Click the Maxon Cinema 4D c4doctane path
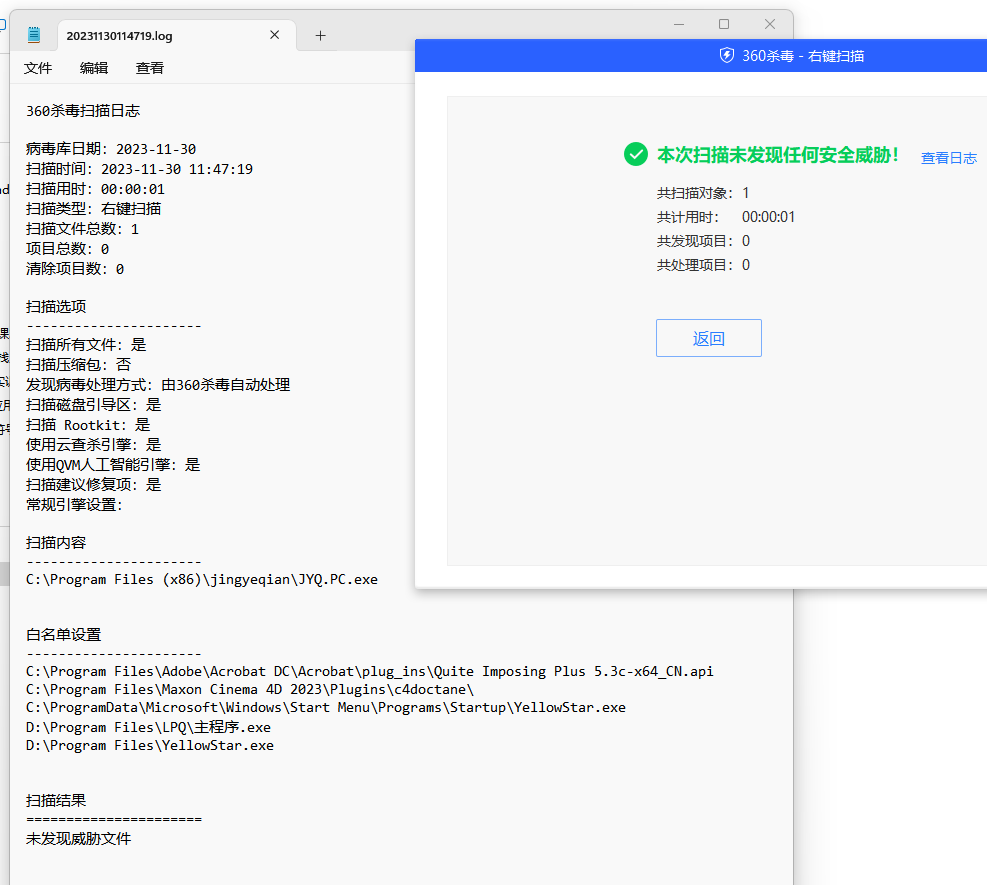 coord(250,690)
